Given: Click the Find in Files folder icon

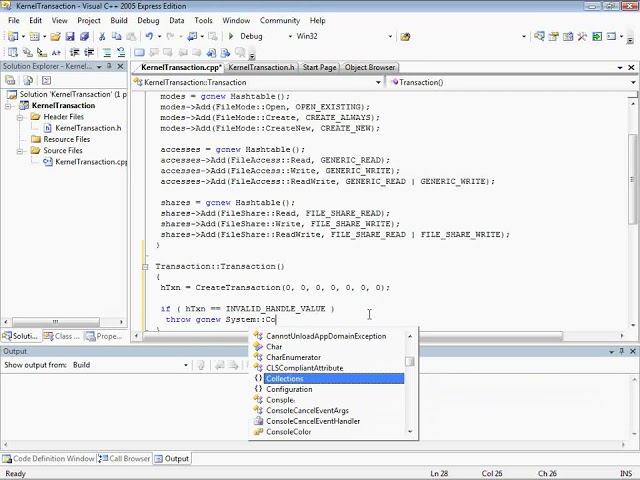Looking at the screenshot, I should [x=405, y=37].
